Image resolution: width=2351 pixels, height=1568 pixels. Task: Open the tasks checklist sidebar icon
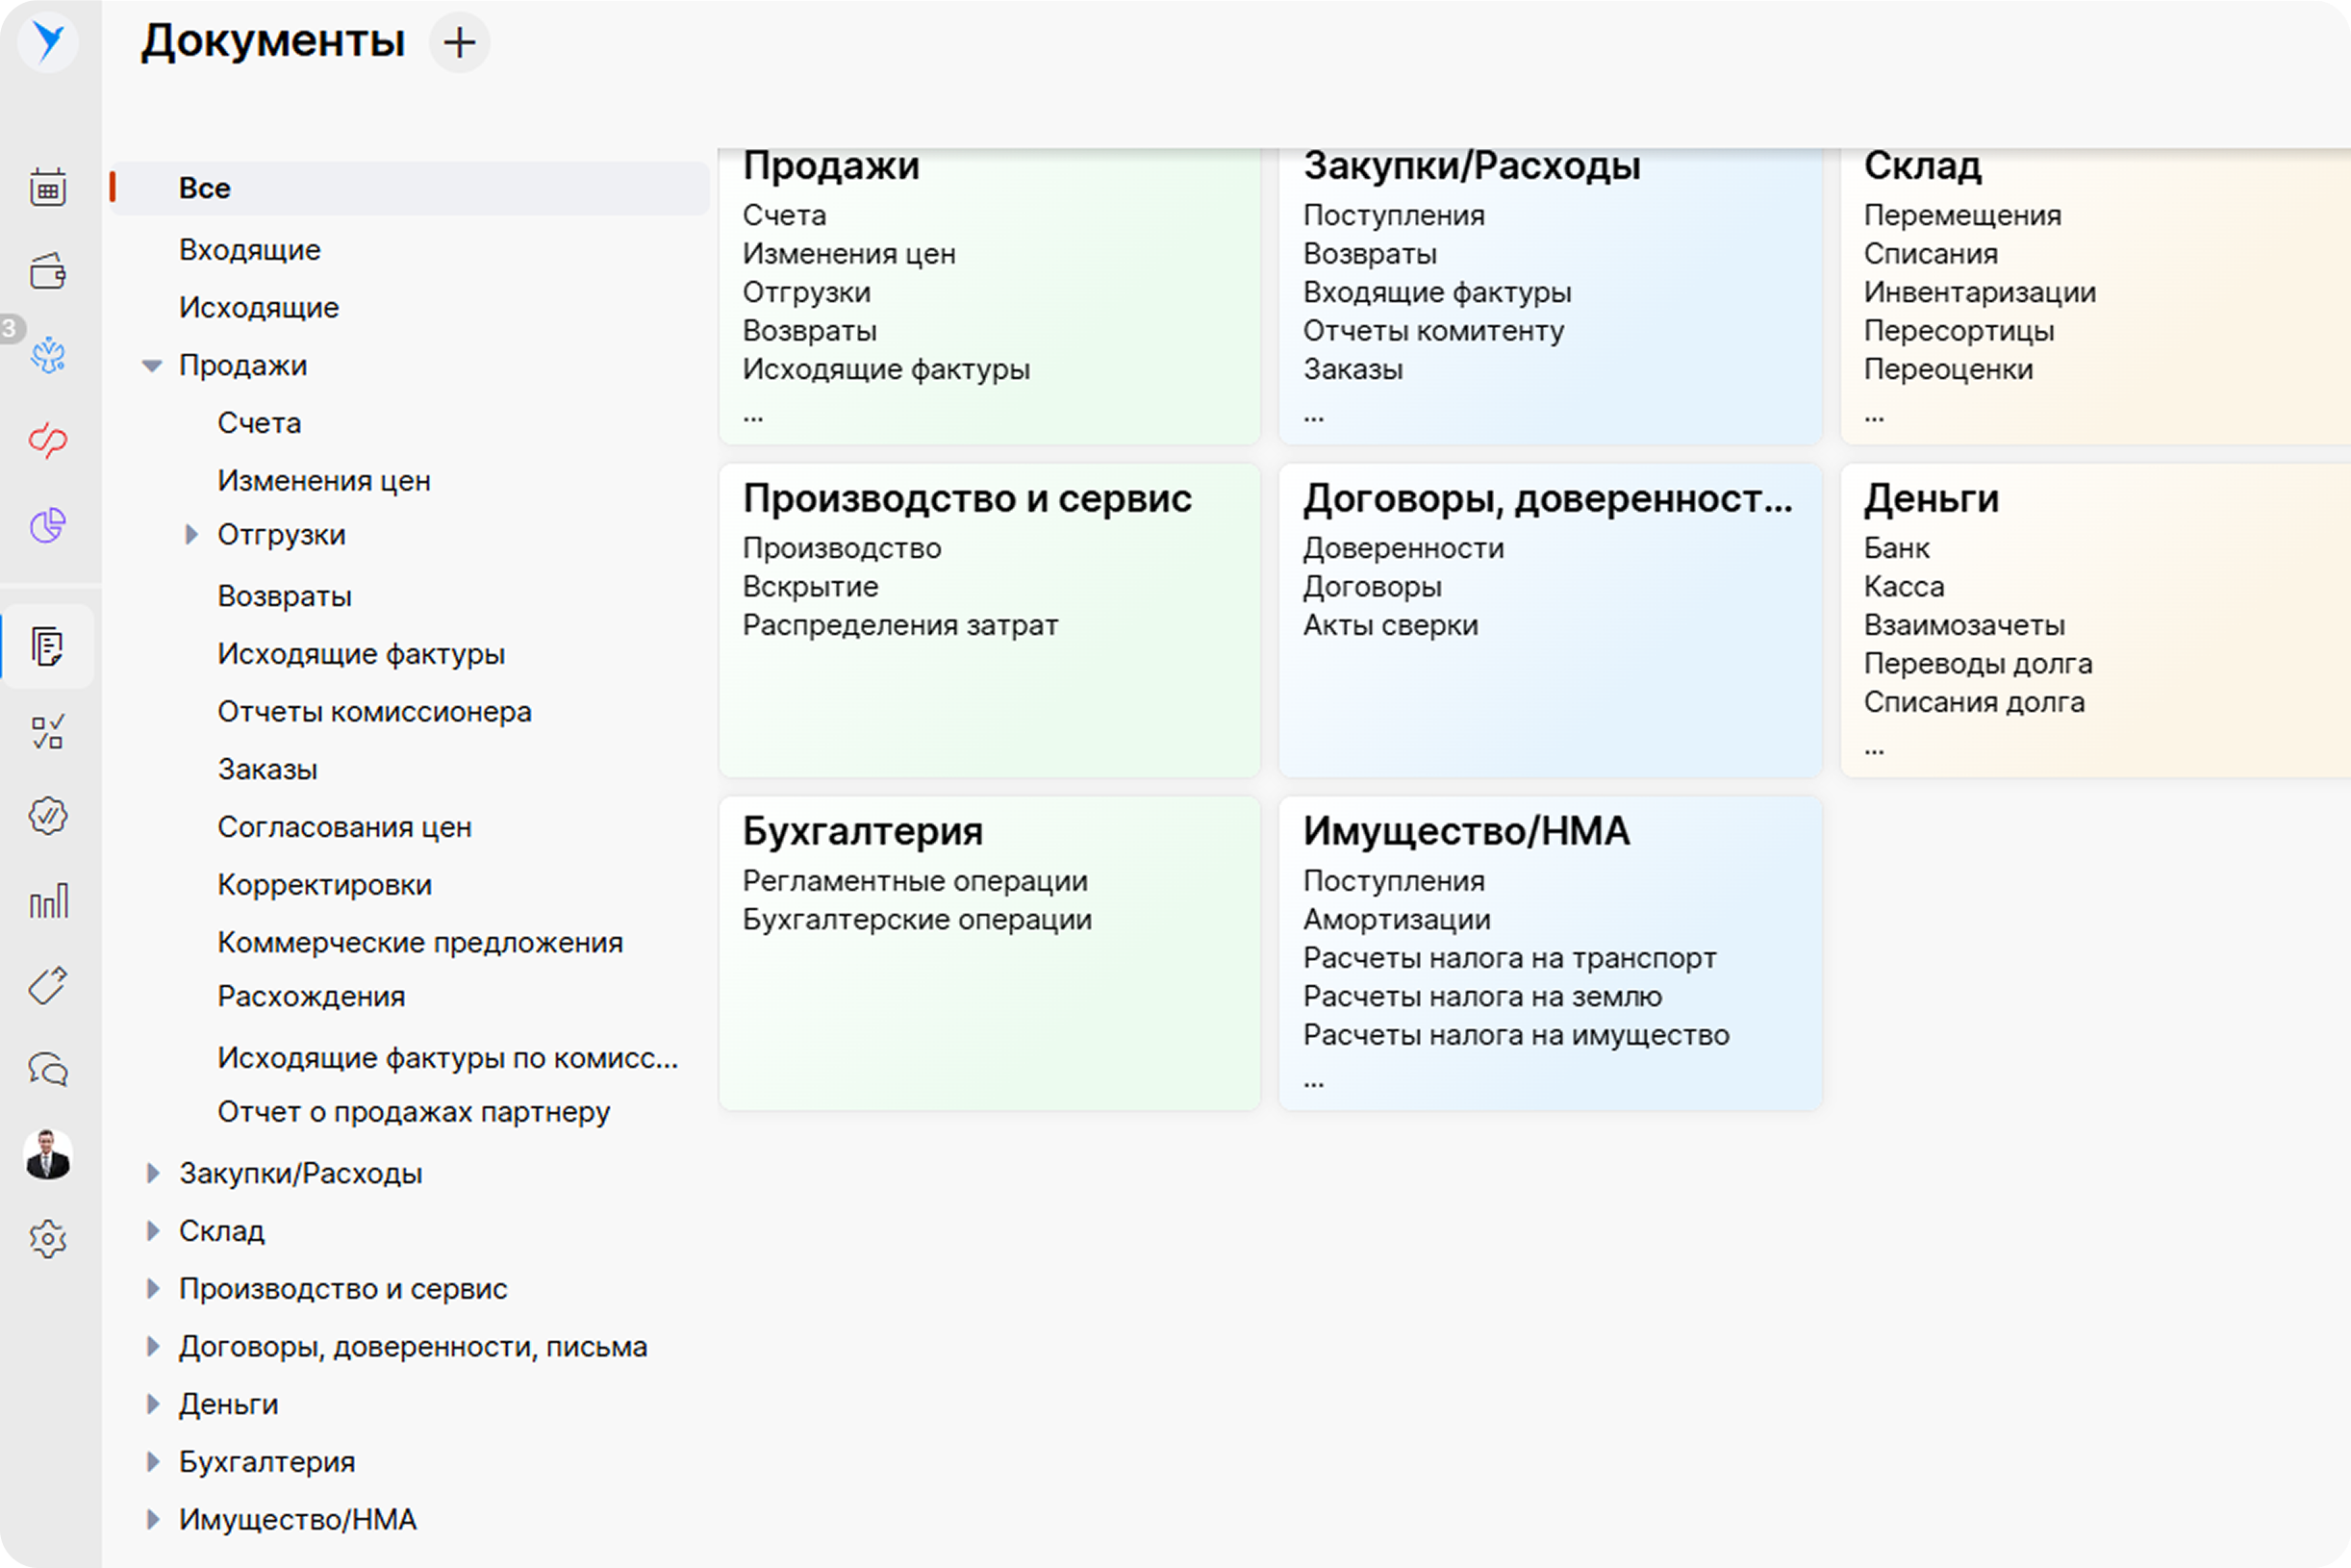pos(48,732)
